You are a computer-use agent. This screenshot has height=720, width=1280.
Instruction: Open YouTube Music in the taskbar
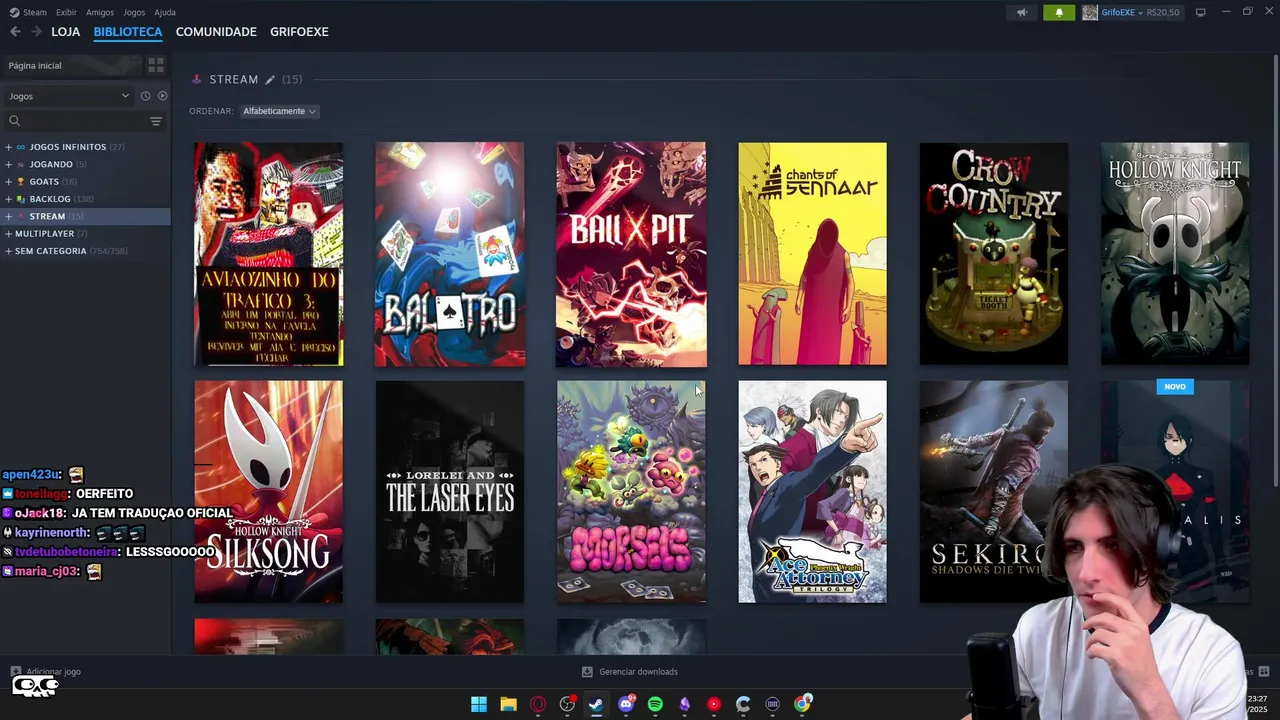[713, 704]
